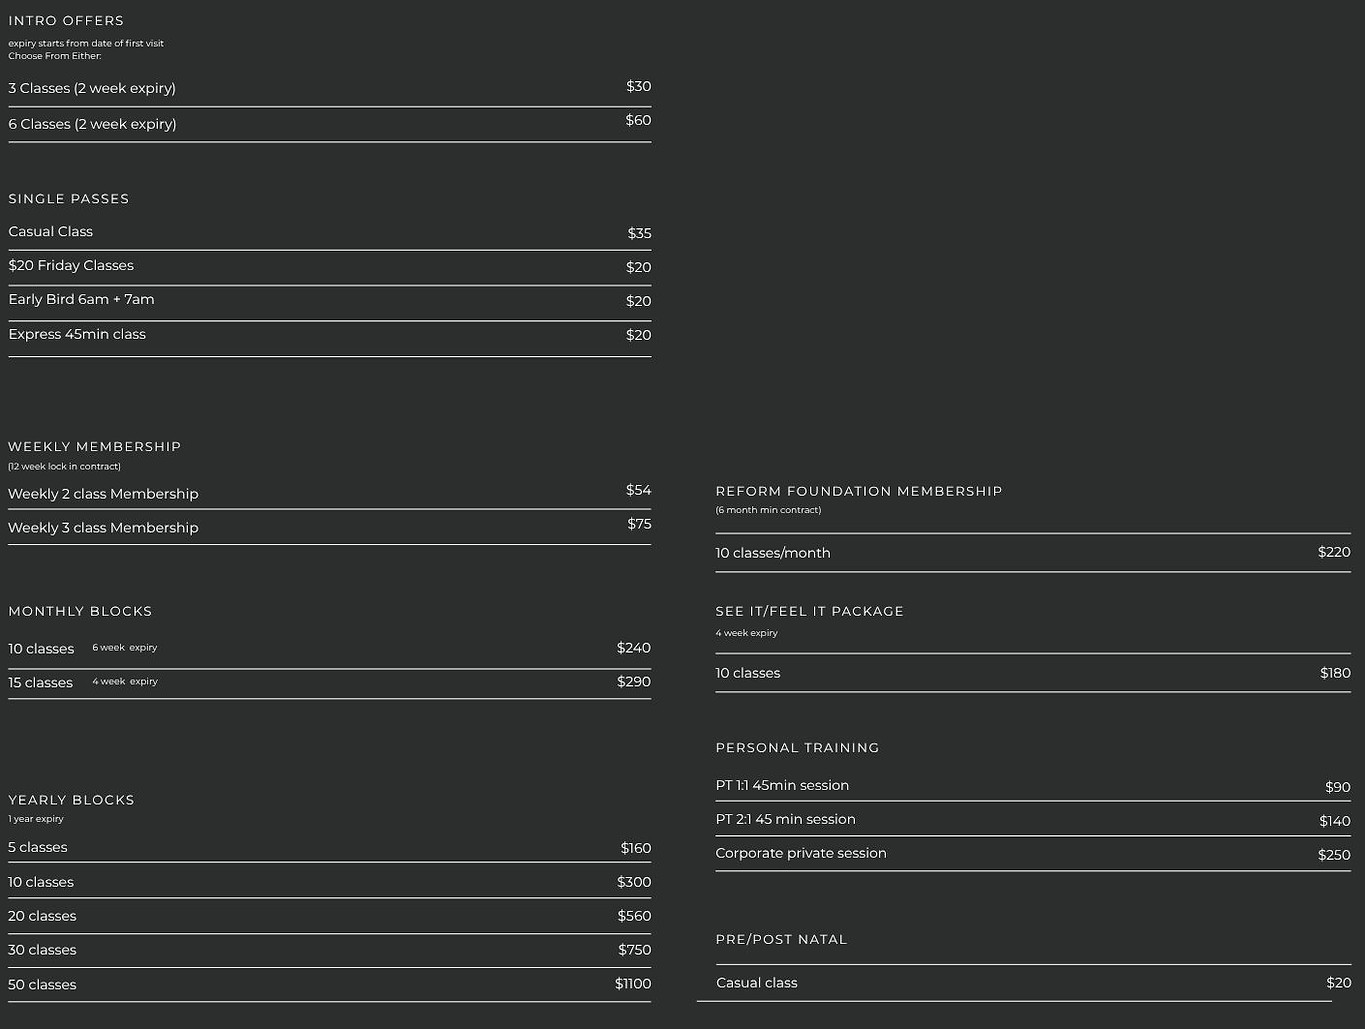Select the 10 classes monthly block at $240
Image resolution: width=1365 pixels, height=1029 pixels.
coord(329,648)
